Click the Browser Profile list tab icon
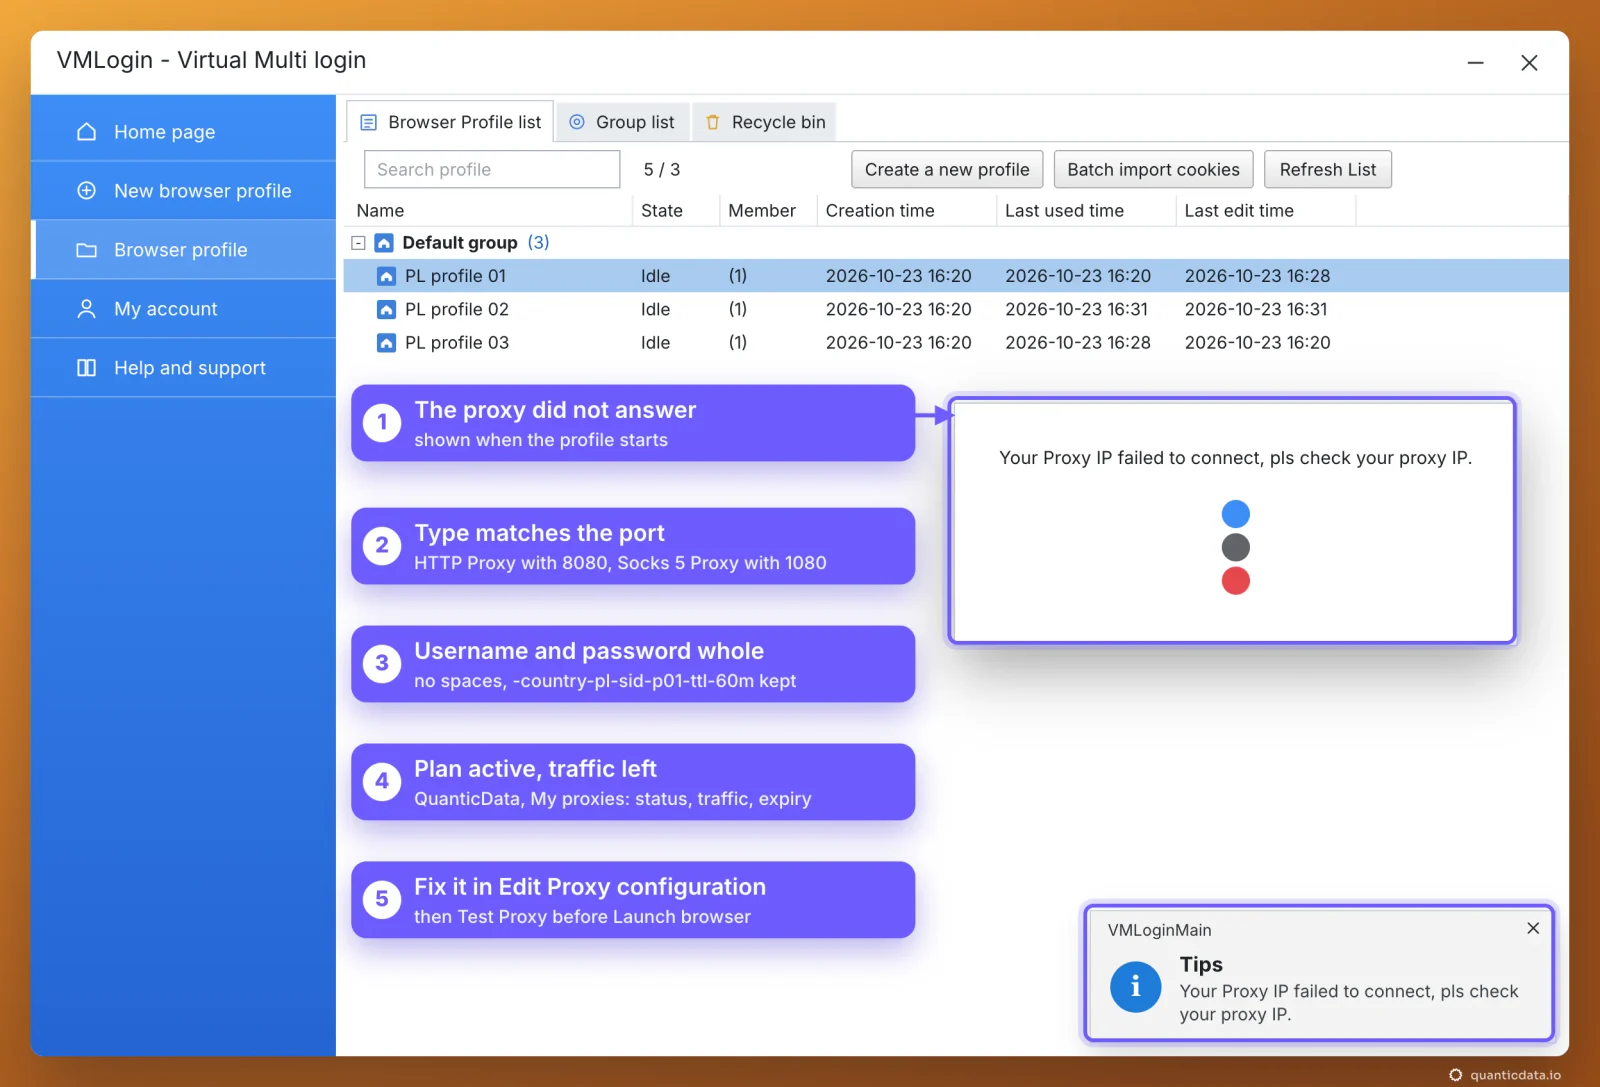1600x1087 pixels. (x=368, y=122)
